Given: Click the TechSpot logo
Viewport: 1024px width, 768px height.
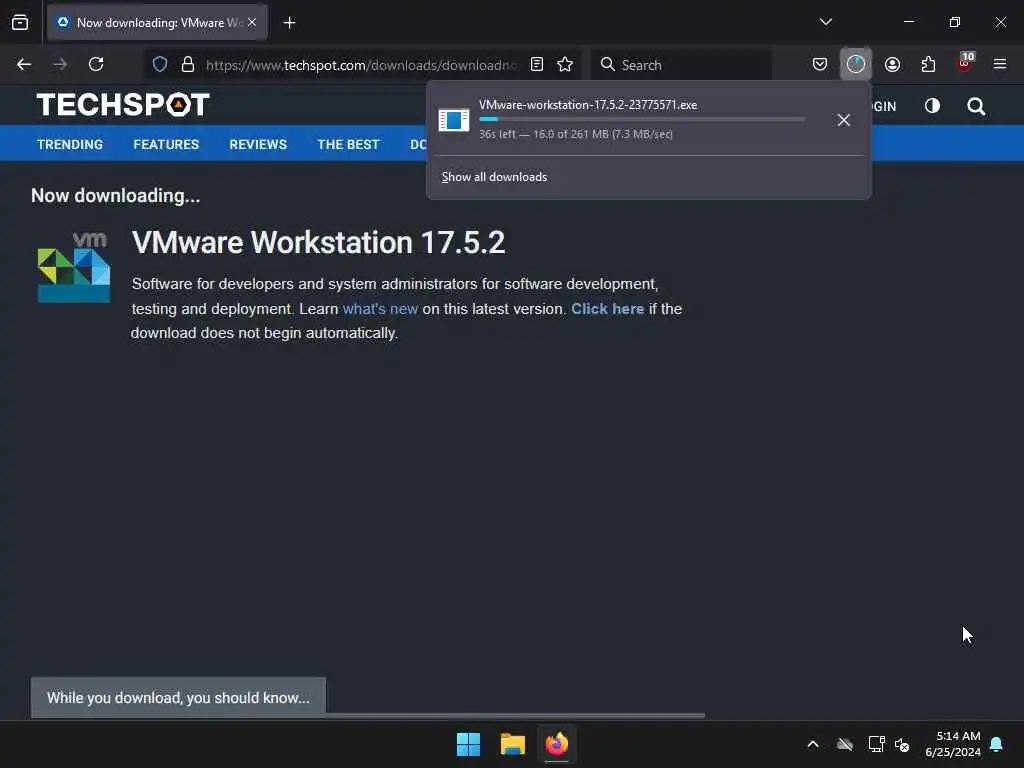Looking at the screenshot, I should point(123,104).
